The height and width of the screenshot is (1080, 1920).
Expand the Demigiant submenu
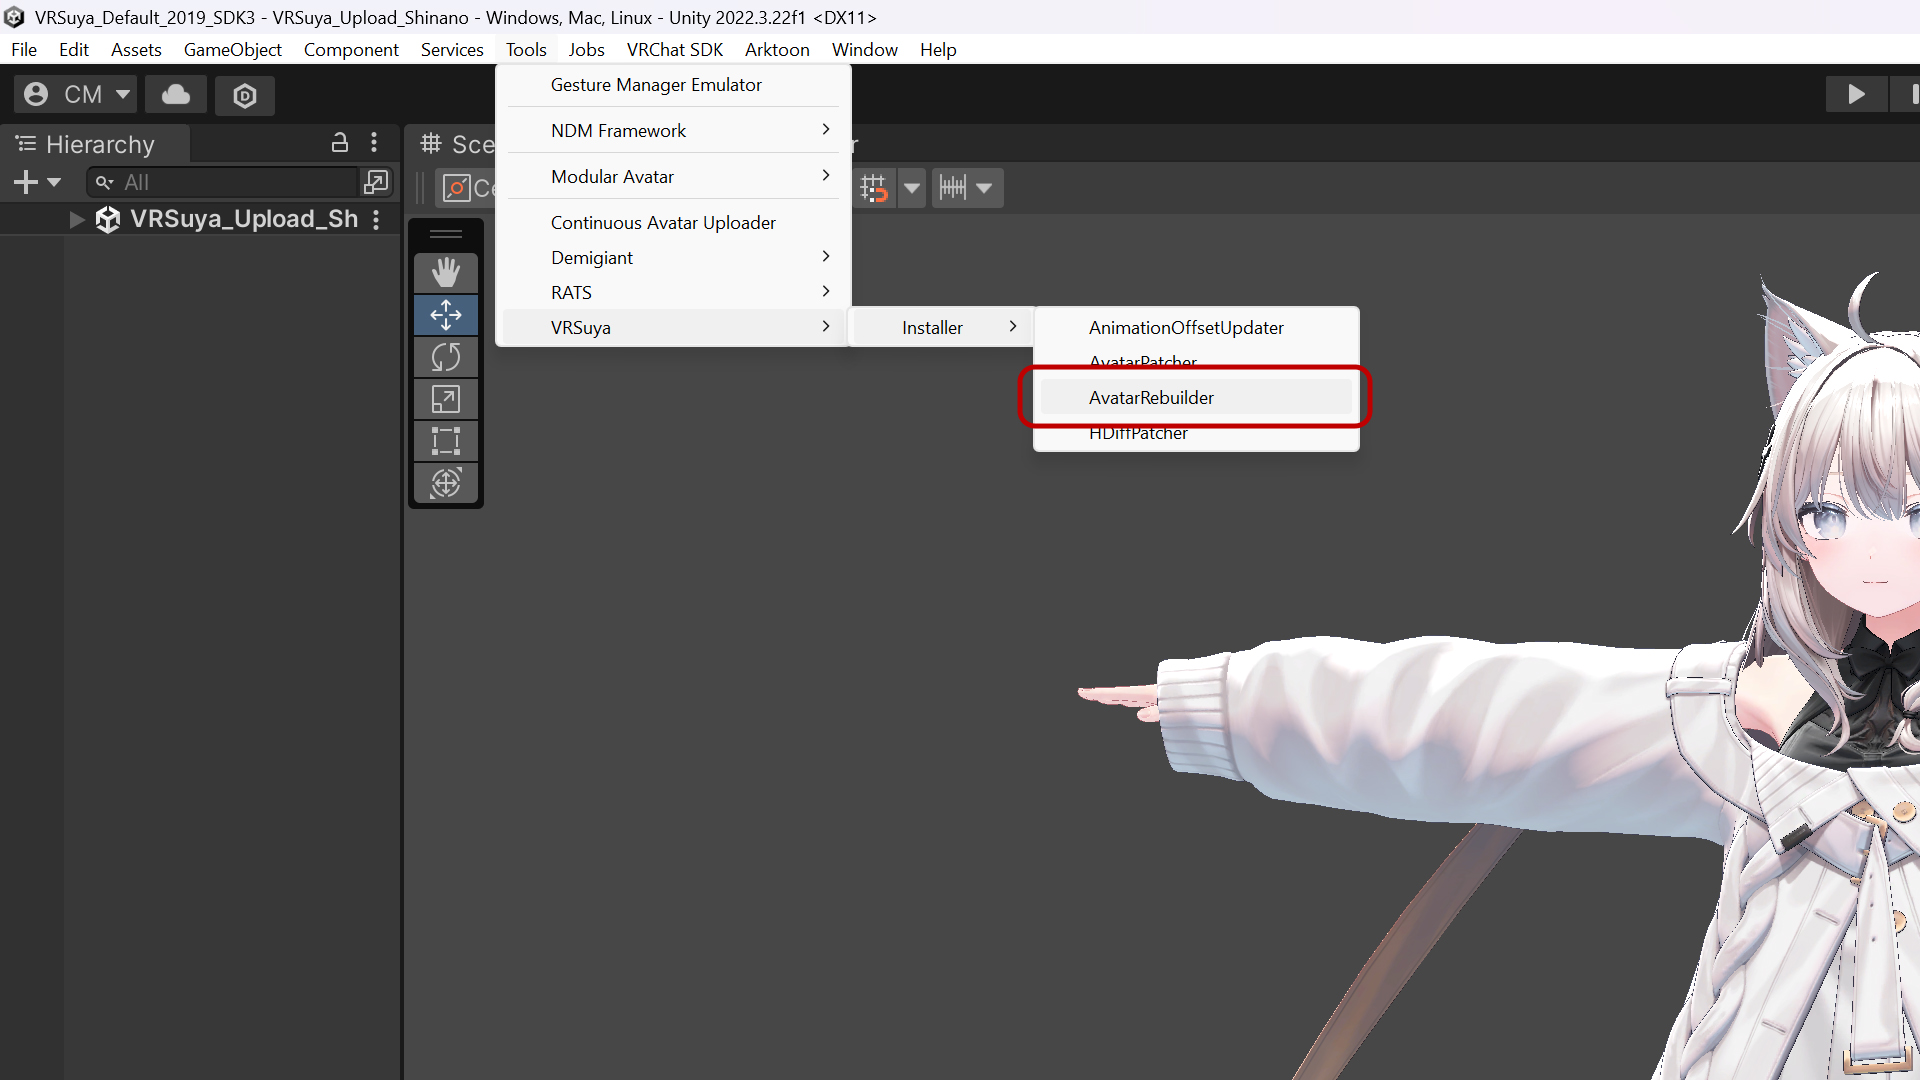(x=673, y=258)
